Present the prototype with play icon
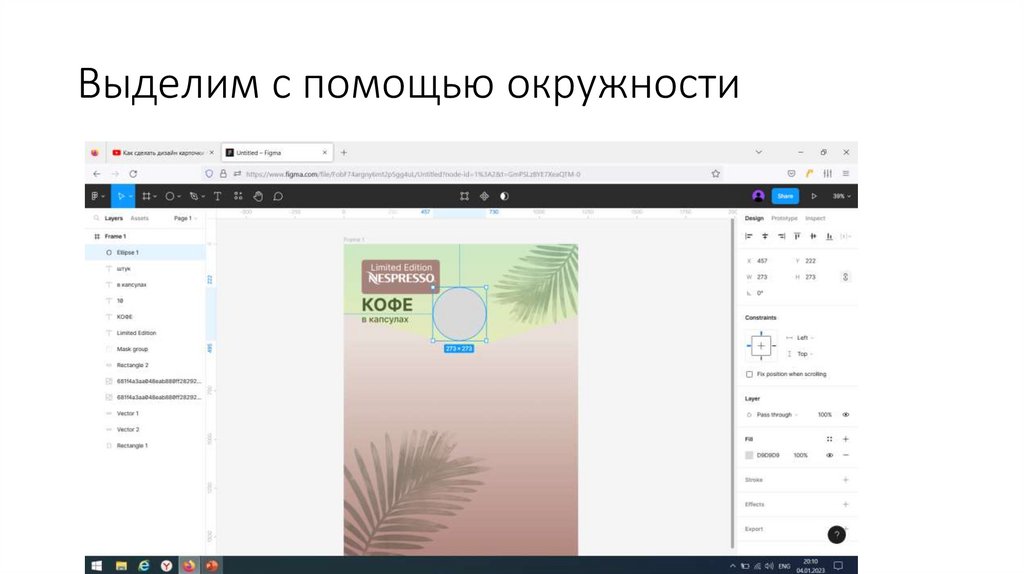 814,196
